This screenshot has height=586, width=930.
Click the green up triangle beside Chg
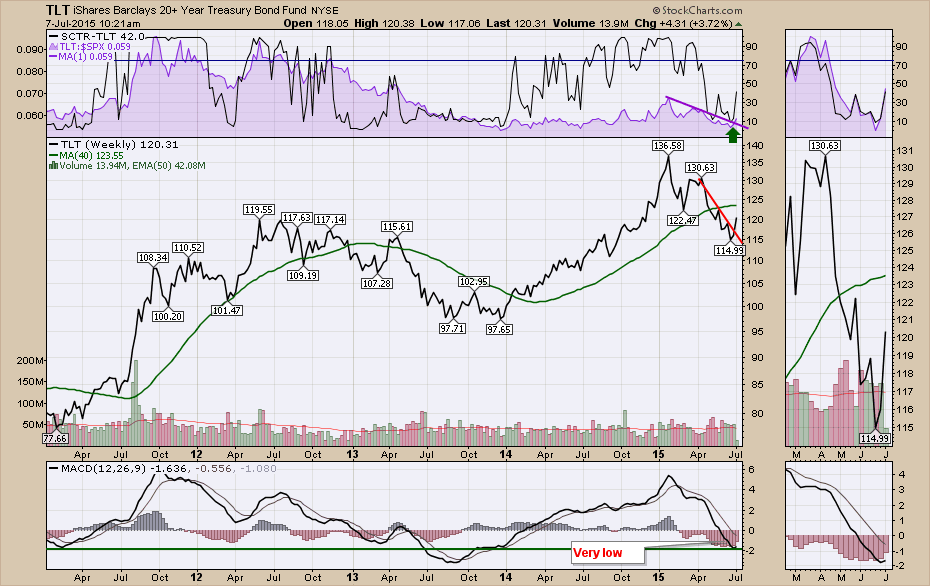tap(738, 24)
